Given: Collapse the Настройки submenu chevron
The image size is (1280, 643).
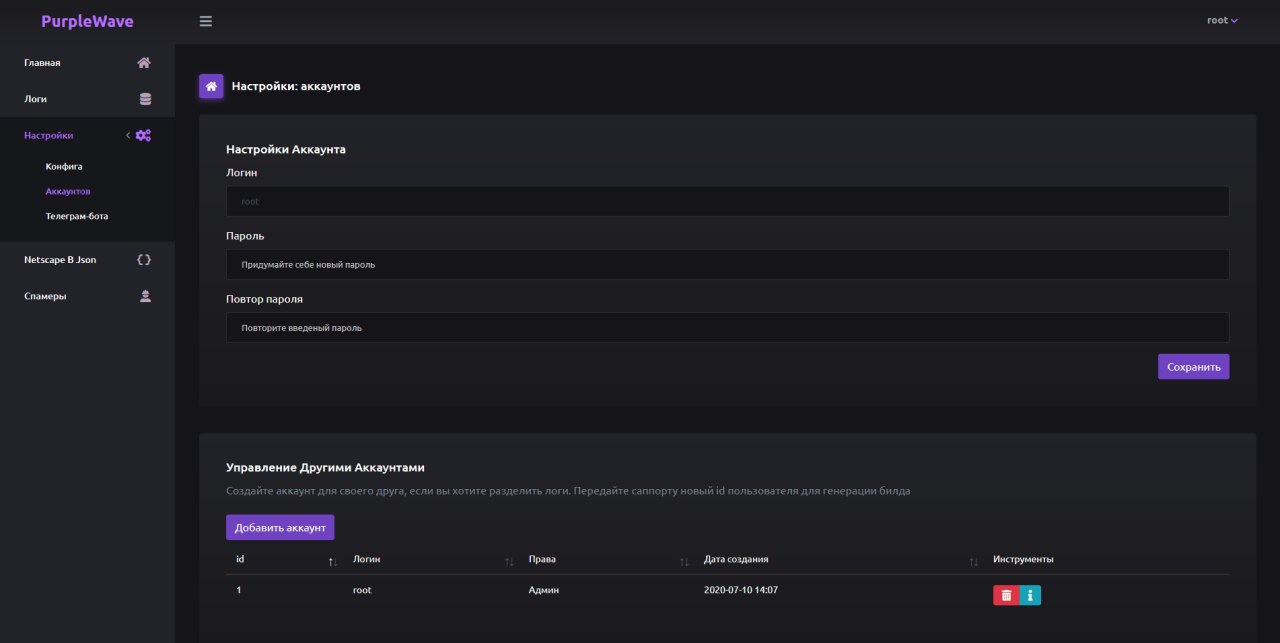Looking at the screenshot, I should point(128,135).
